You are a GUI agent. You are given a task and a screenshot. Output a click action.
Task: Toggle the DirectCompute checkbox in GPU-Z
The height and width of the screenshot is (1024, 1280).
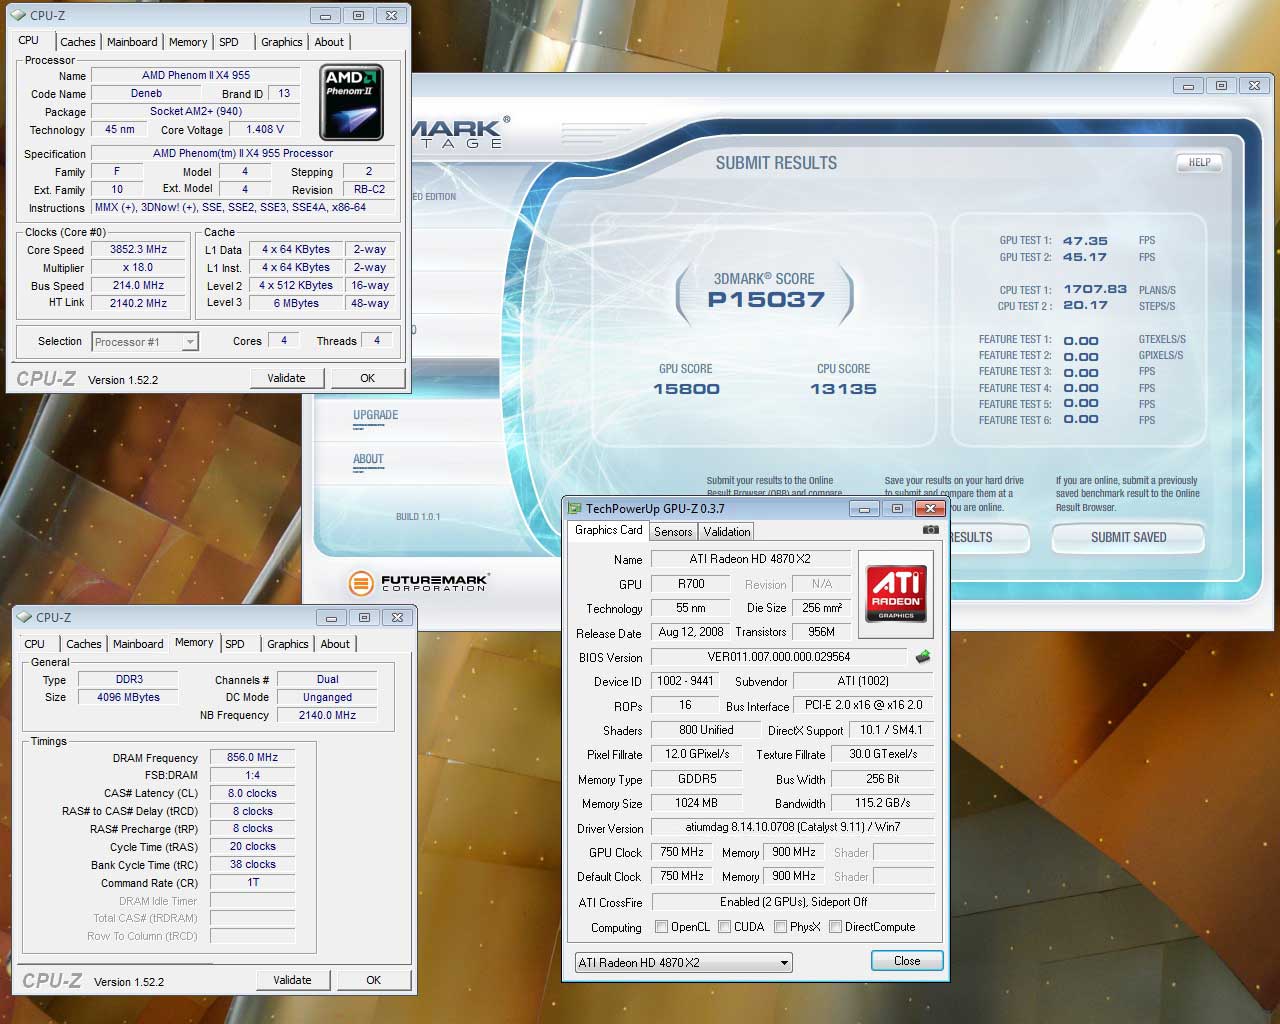(x=835, y=927)
